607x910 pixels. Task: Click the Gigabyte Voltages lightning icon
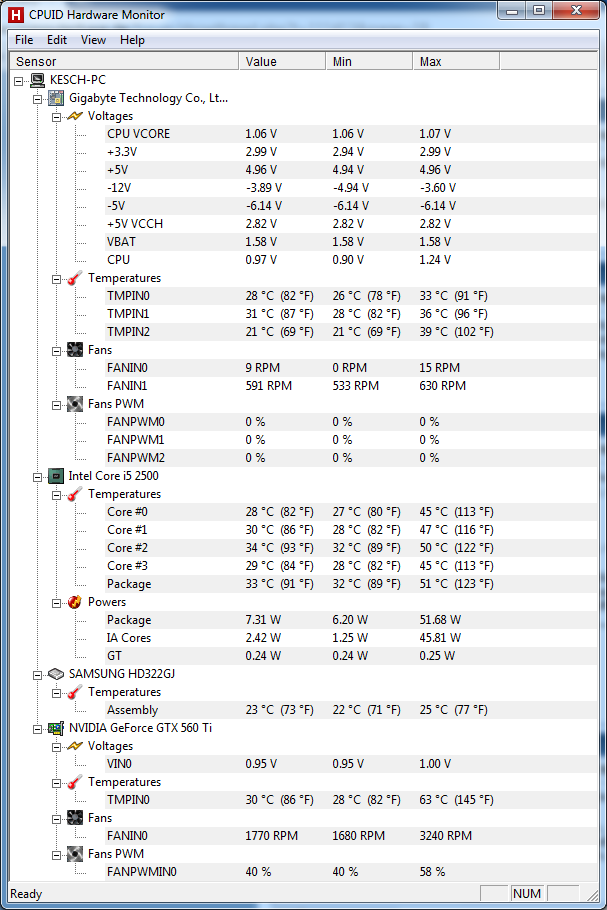click(x=75, y=116)
